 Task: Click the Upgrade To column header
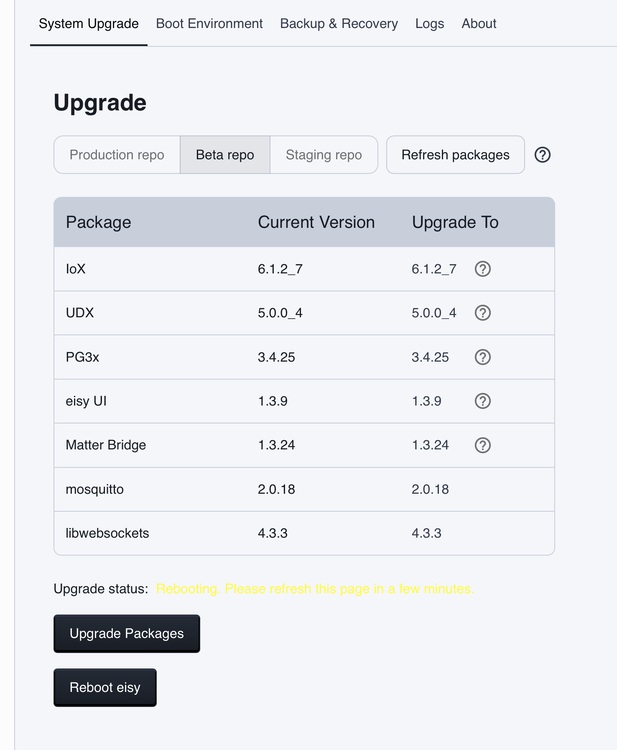[x=455, y=222]
